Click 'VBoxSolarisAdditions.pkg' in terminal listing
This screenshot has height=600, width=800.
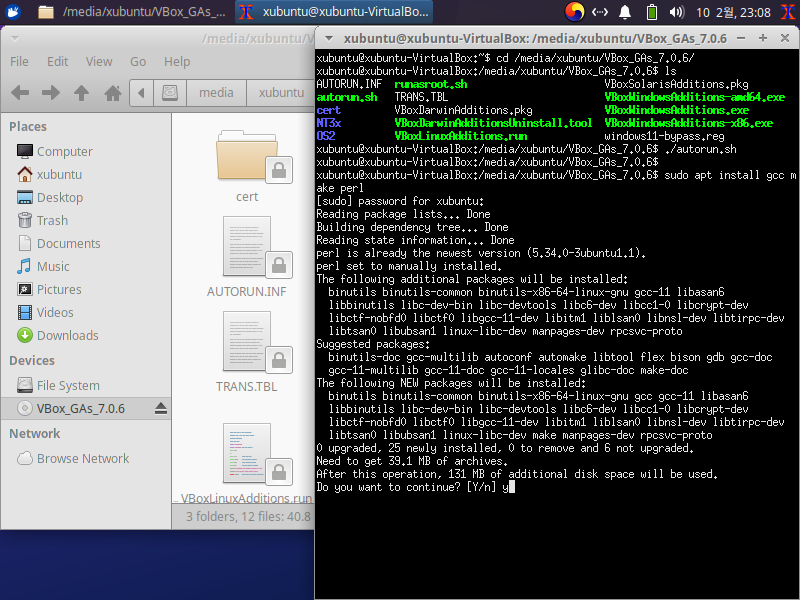click(676, 84)
